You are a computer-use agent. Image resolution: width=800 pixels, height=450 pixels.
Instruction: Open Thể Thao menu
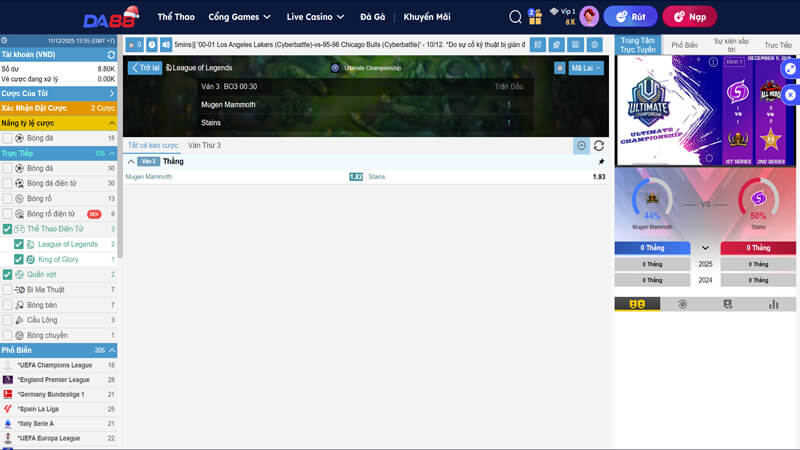176,17
